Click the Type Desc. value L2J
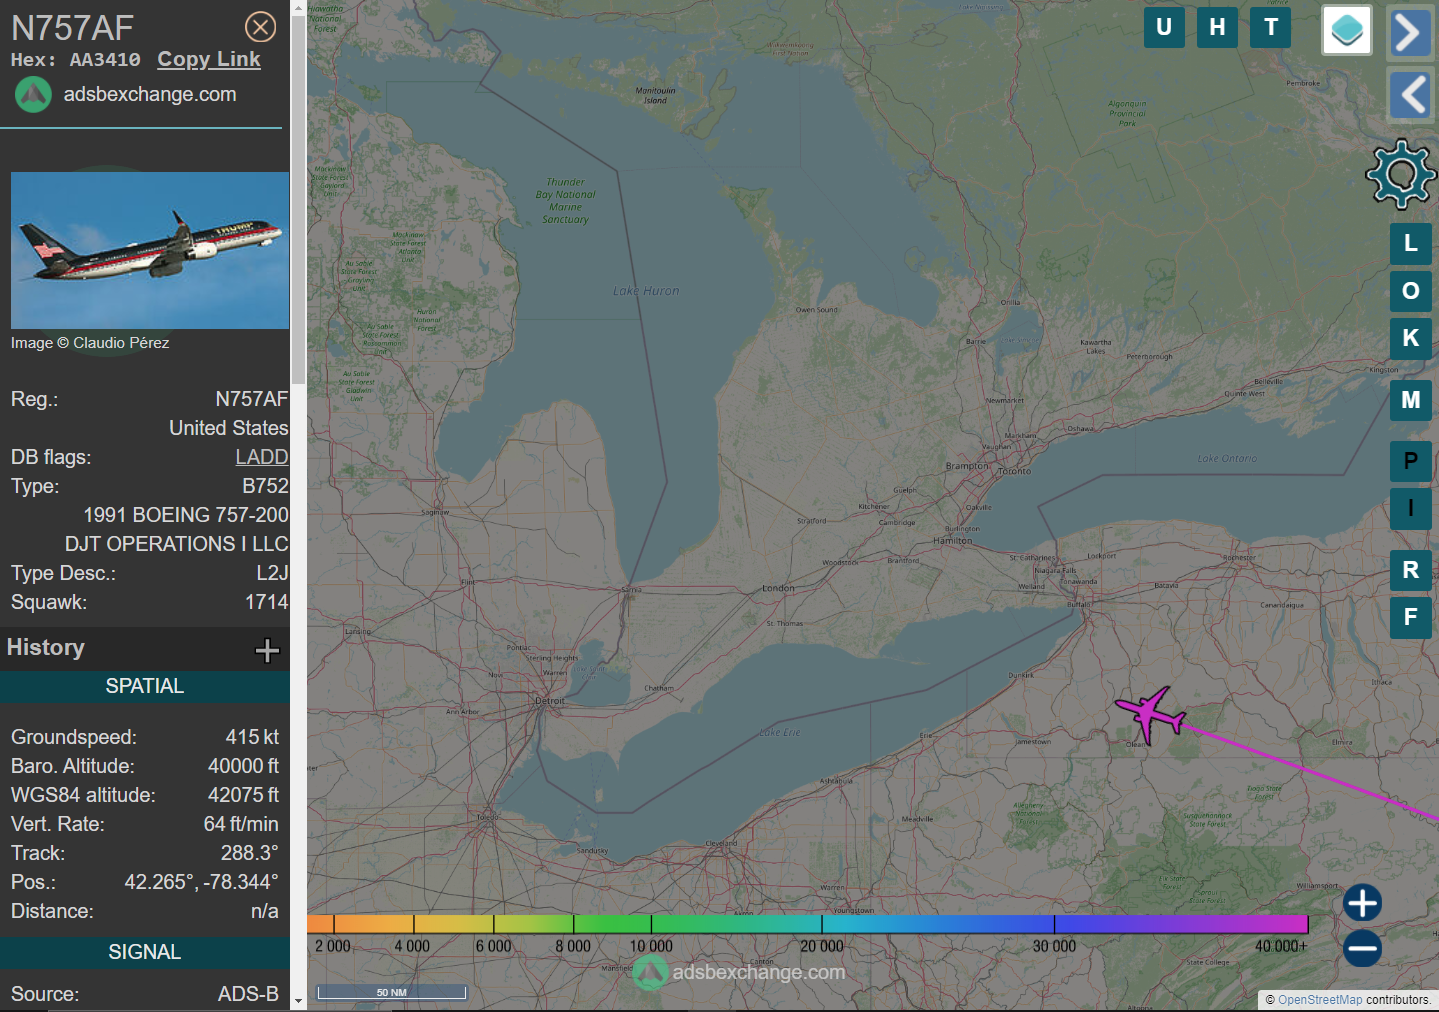This screenshot has height=1012, width=1439. click(272, 573)
